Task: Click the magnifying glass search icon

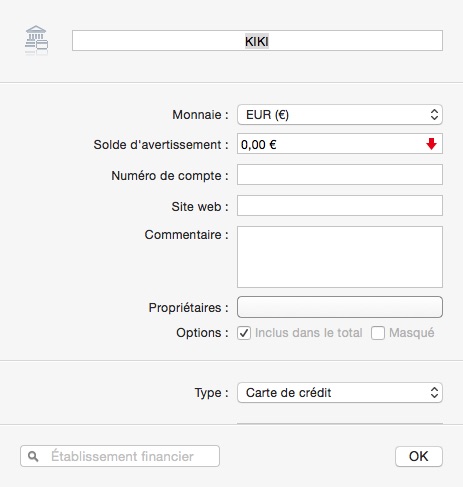Action: click(x=33, y=456)
